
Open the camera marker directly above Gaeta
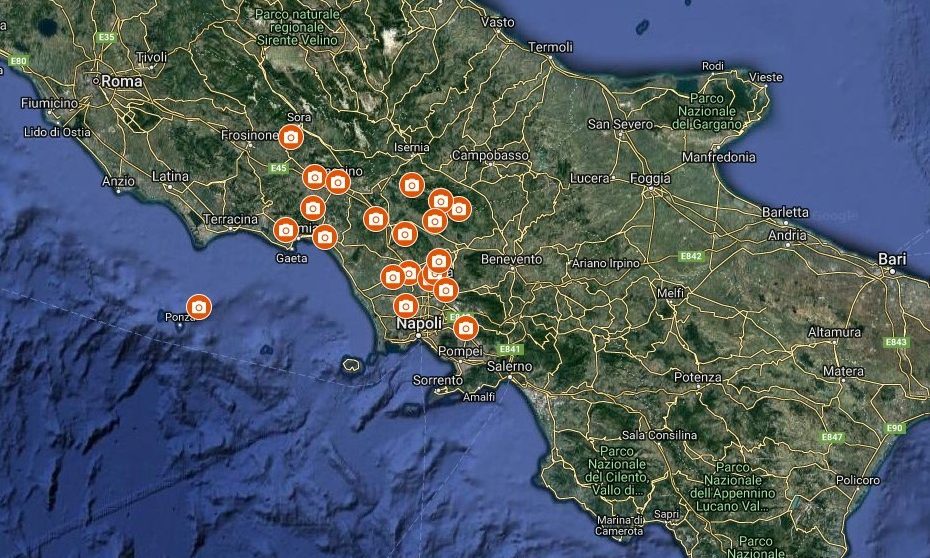coord(285,230)
